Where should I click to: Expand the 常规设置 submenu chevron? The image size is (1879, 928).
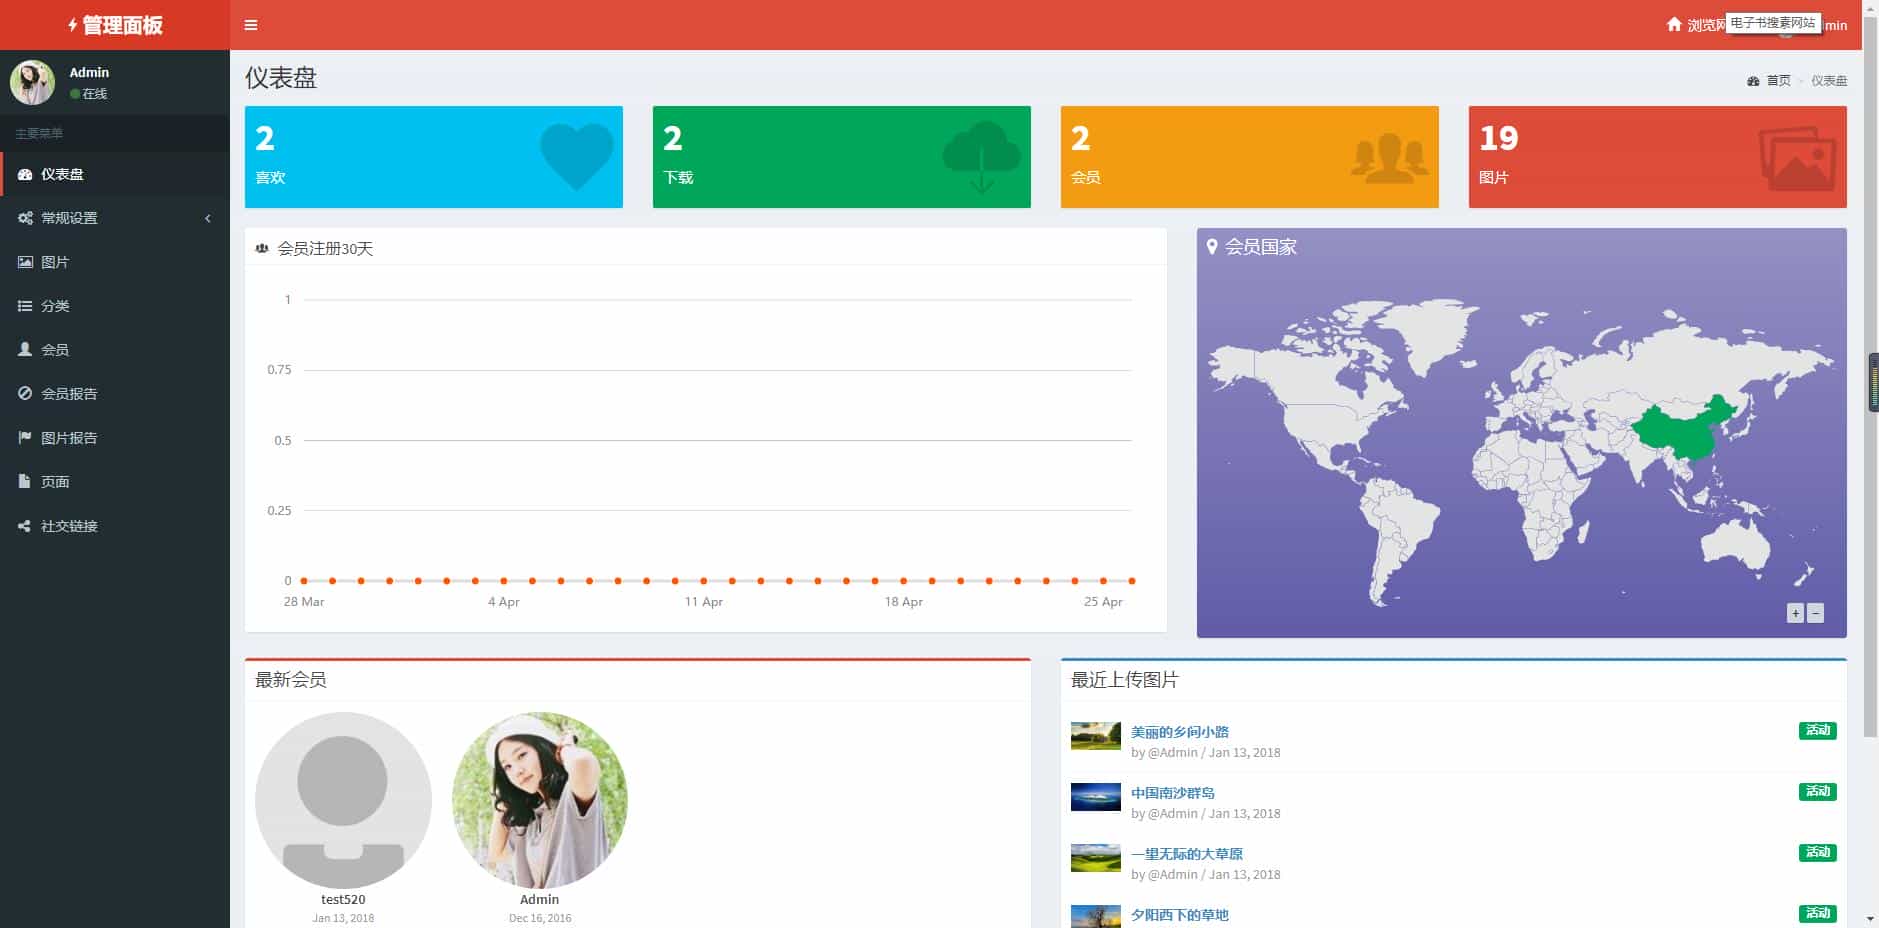tap(208, 218)
